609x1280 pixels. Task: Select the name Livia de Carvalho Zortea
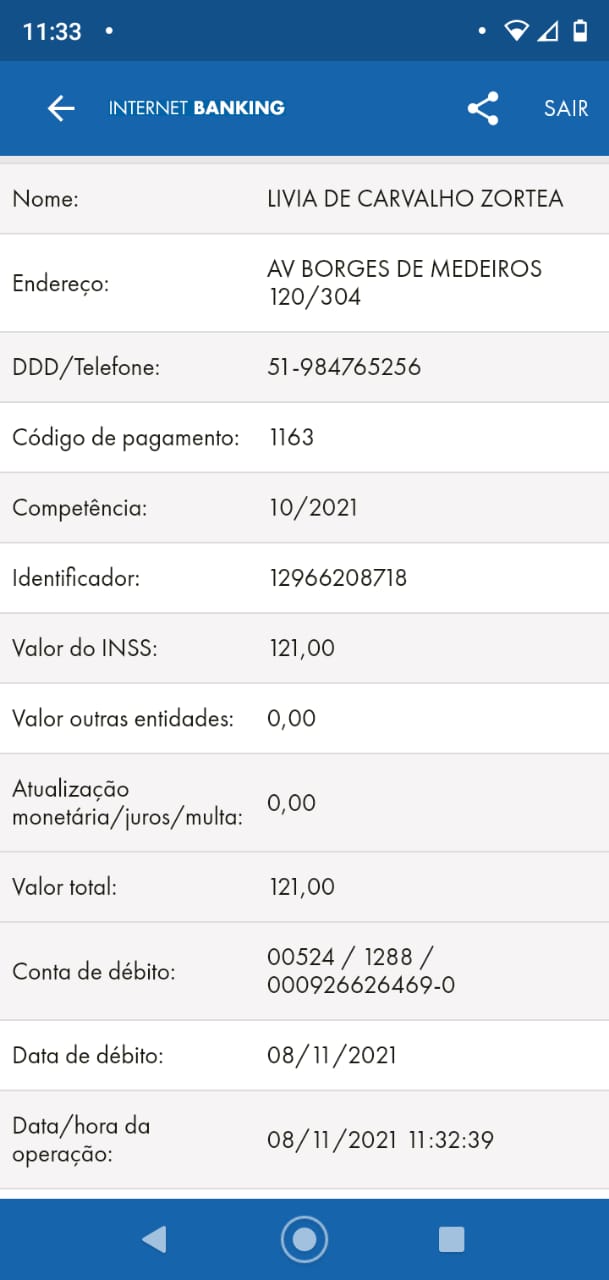415,199
